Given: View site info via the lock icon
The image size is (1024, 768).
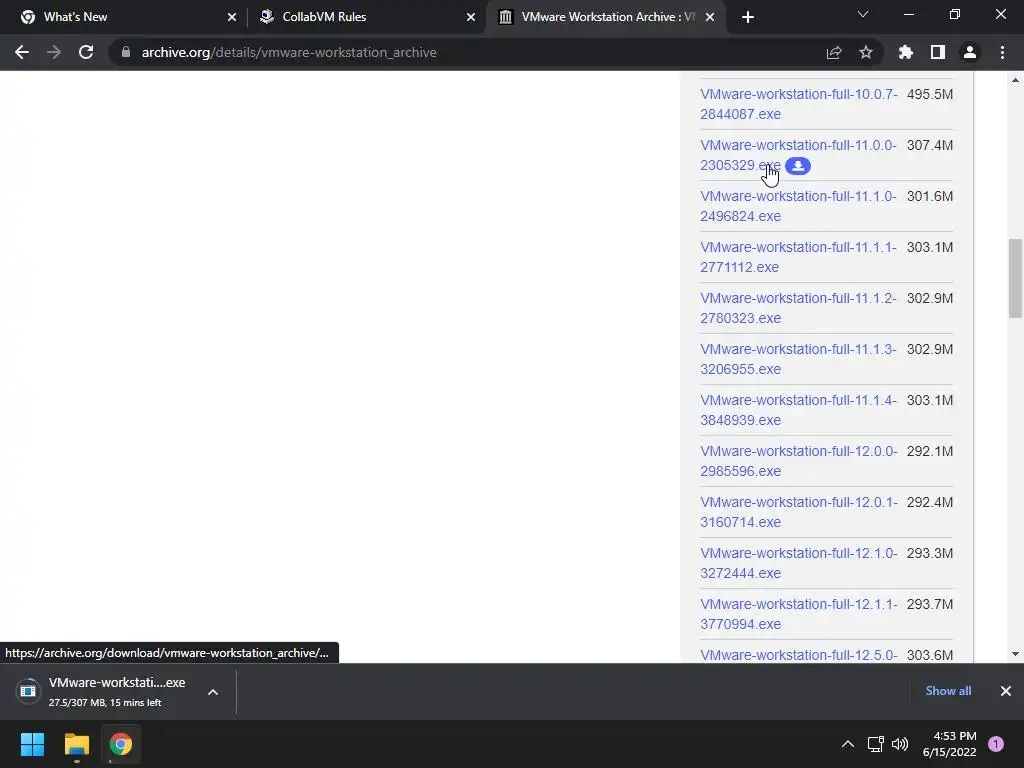Looking at the screenshot, I should tap(126, 52).
